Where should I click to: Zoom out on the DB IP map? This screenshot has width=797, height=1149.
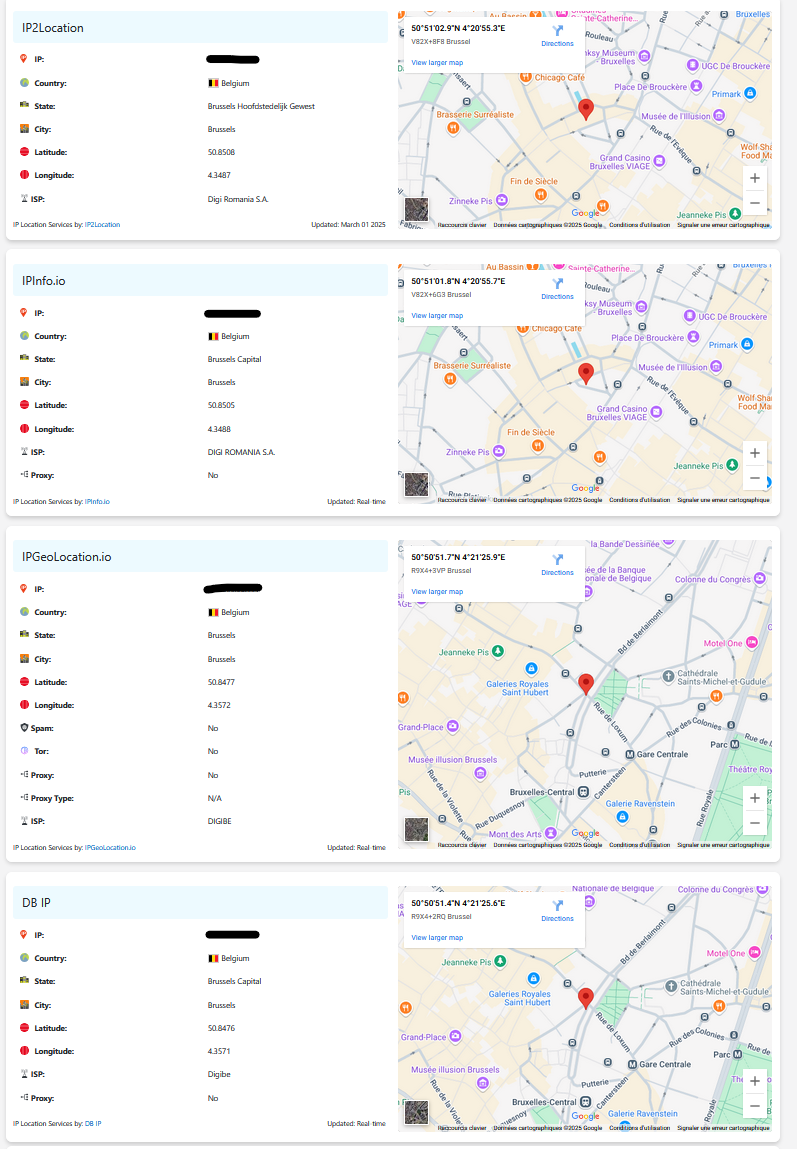755,1106
